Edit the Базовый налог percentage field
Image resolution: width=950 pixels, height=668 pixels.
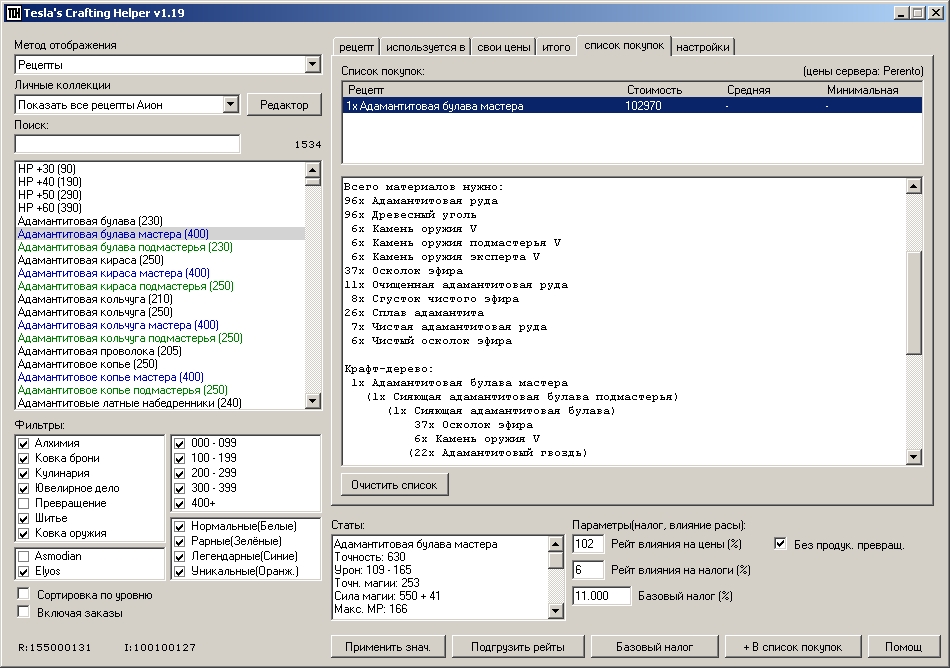click(601, 596)
